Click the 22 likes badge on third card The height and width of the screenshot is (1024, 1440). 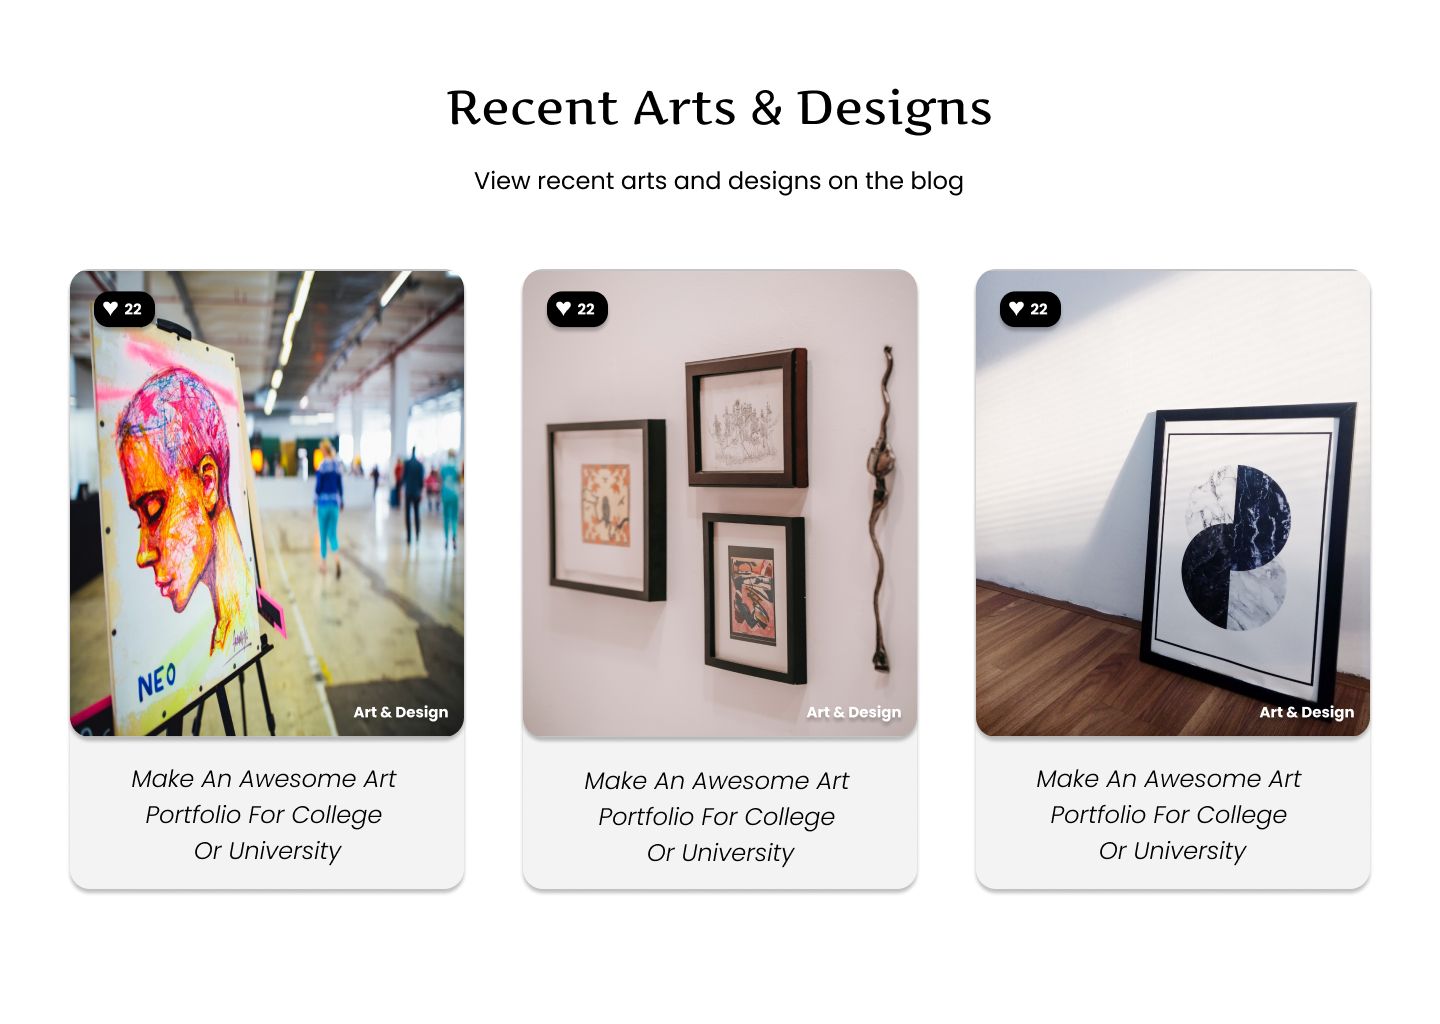click(1030, 309)
